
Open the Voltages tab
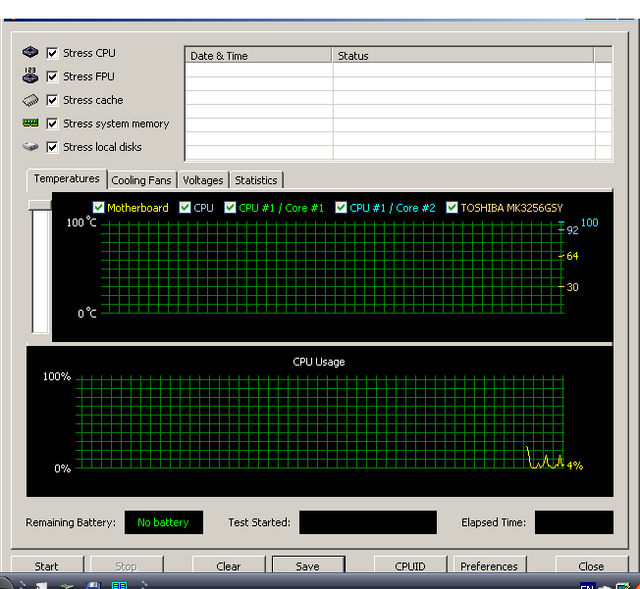click(203, 180)
